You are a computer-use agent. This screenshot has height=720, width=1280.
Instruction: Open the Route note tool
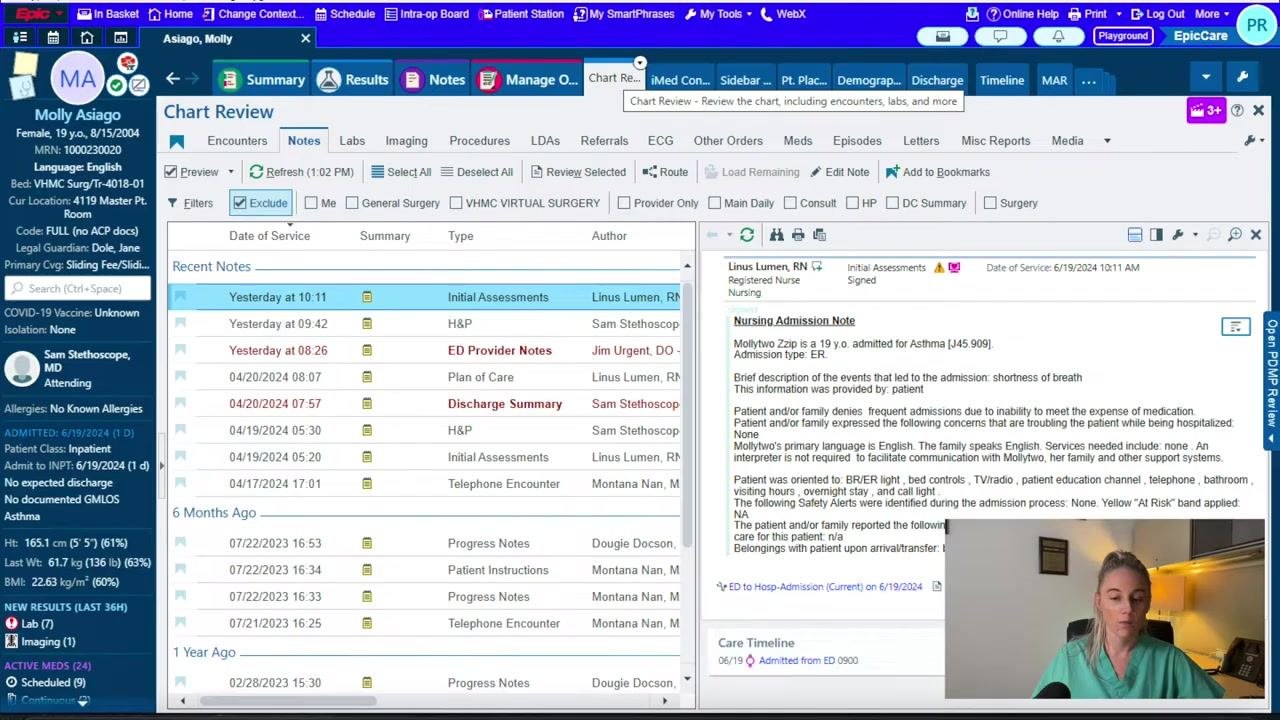click(665, 172)
